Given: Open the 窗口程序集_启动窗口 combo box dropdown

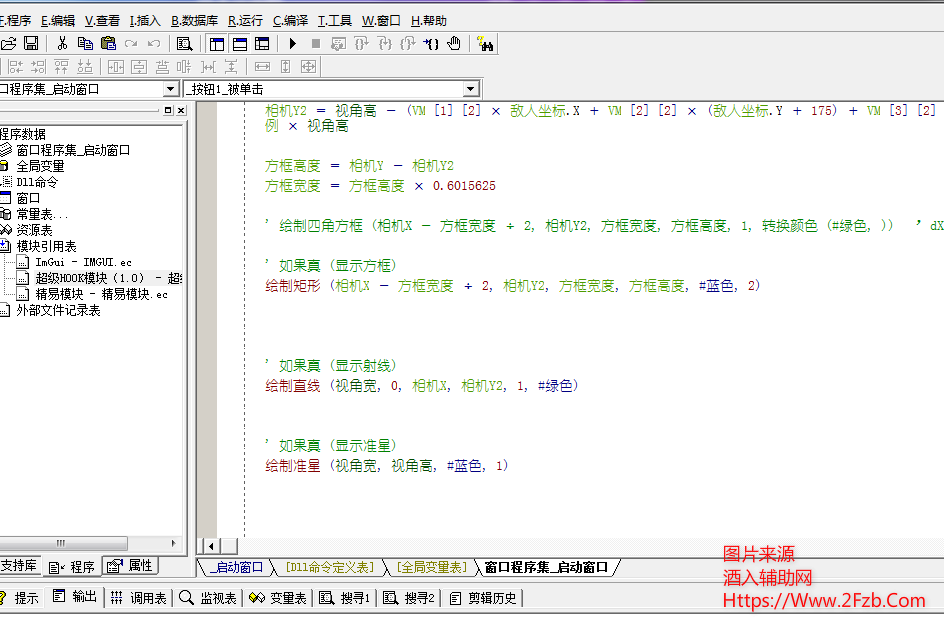Looking at the screenshot, I should (x=171, y=89).
